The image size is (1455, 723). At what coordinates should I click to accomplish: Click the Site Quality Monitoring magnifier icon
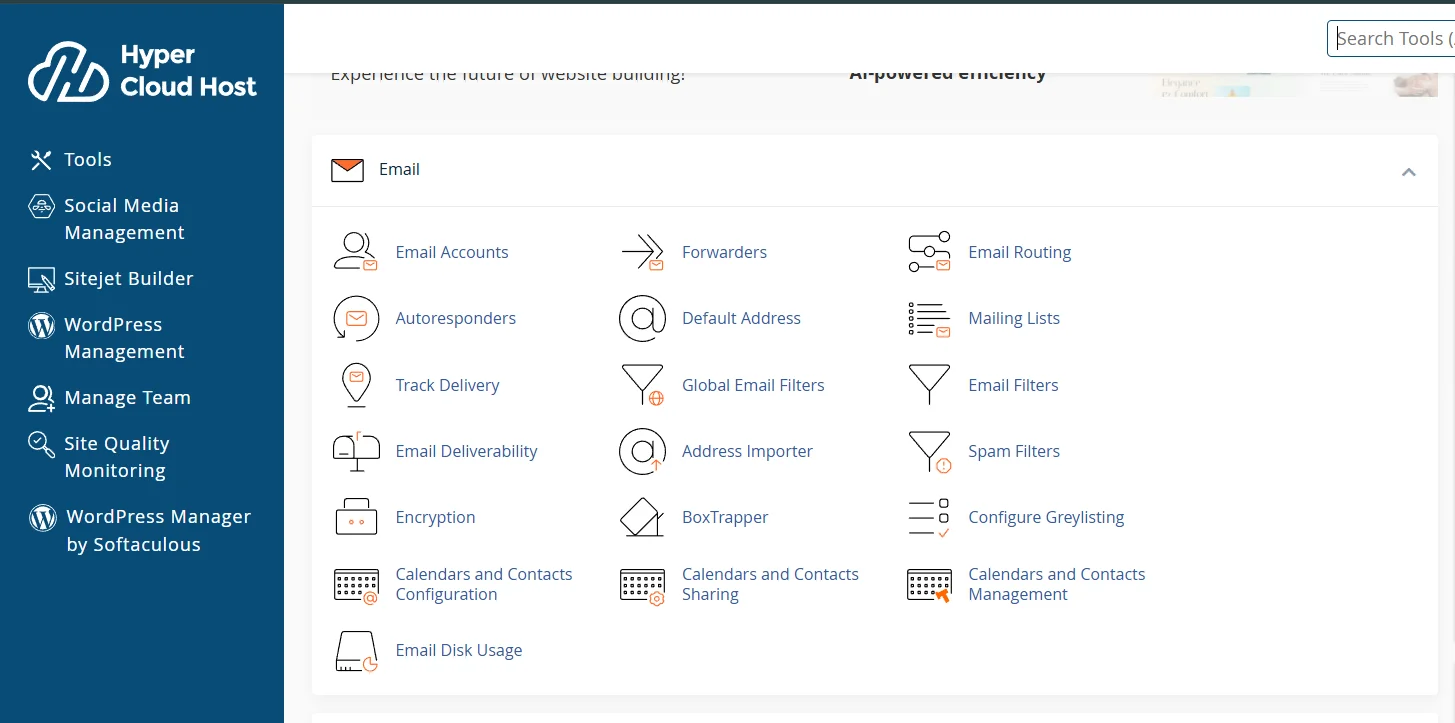click(41, 444)
